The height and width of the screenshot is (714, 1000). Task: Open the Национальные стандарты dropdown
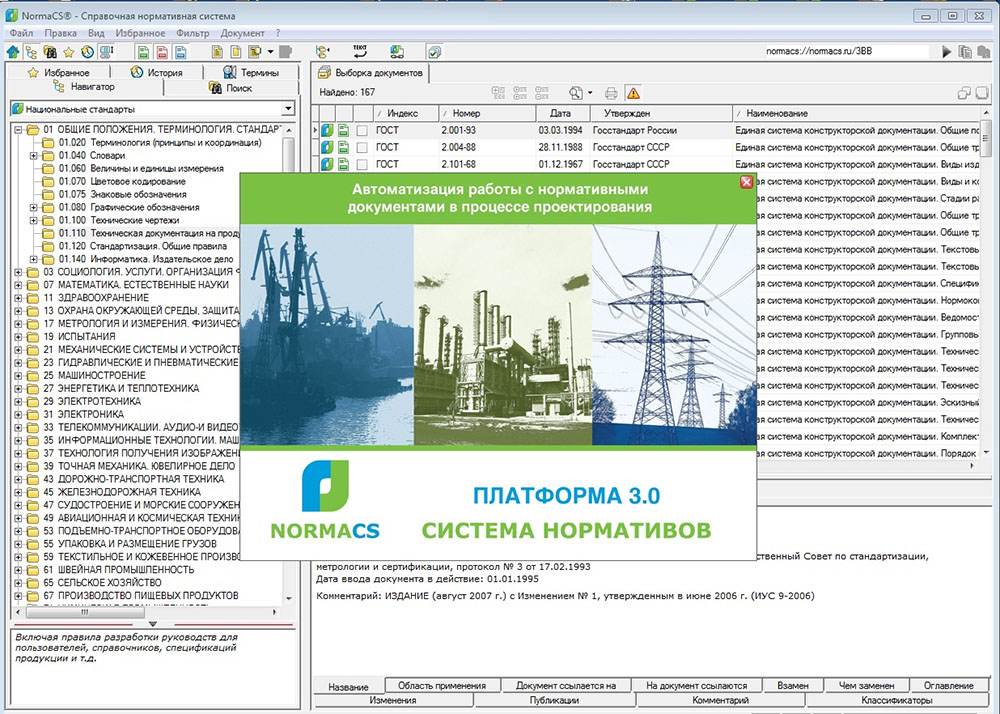click(288, 109)
